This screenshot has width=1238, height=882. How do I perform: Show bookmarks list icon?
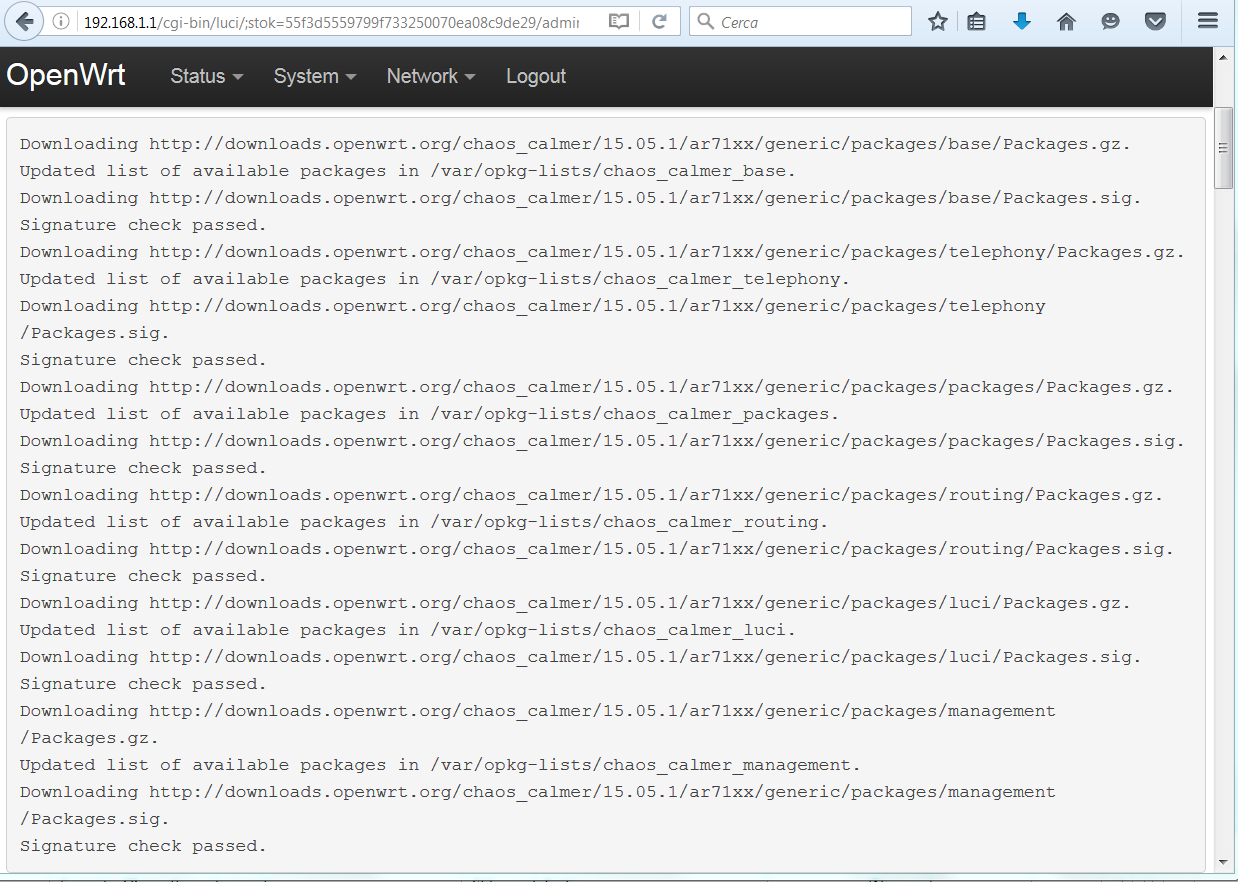[x=977, y=21]
